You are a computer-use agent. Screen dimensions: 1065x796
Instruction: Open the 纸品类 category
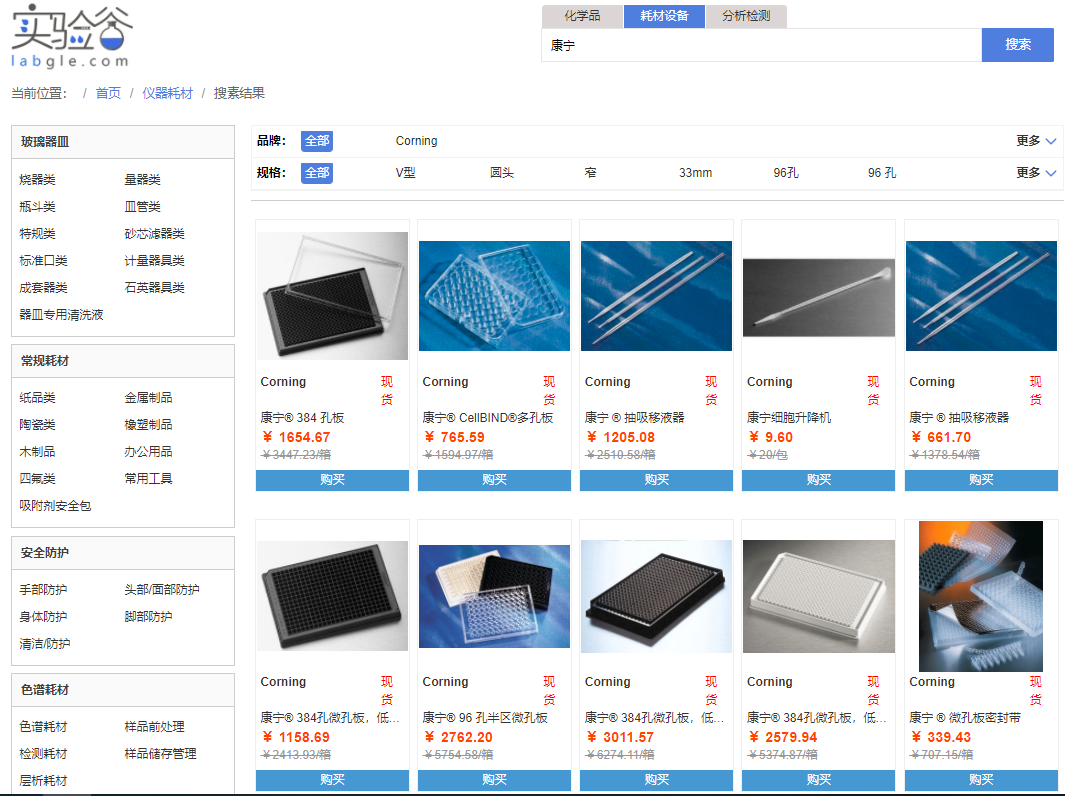pyautogui.click(x=37, y=397)
